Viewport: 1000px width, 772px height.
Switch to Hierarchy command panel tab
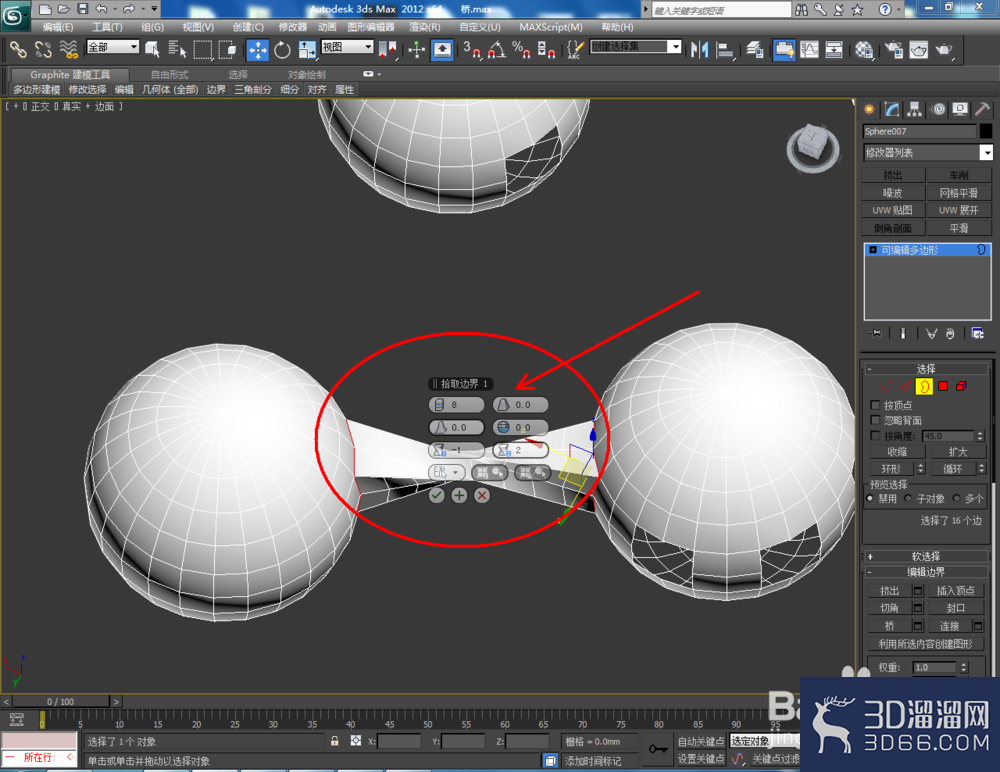pyautogui.click(x=915, y=109)
